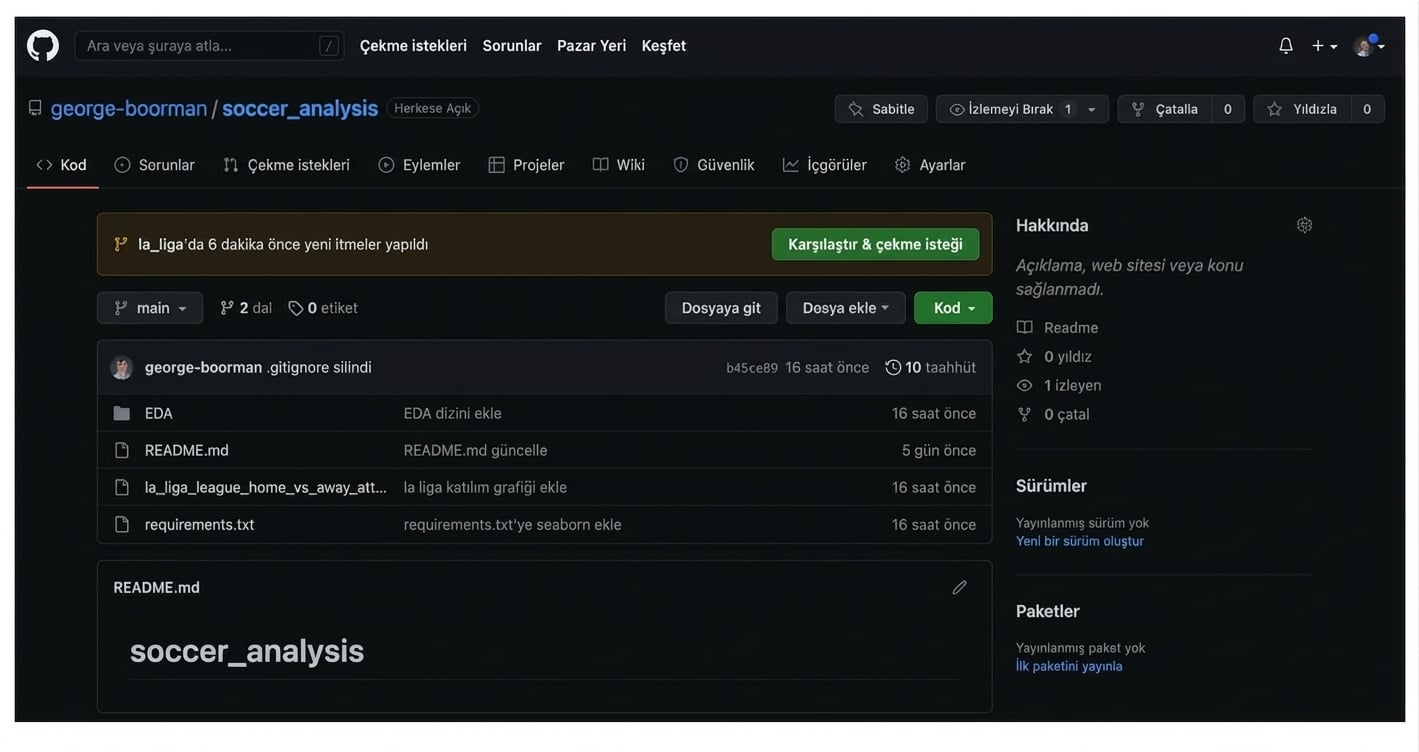Screen dimensions: 1419x752
Task: Click george-boorman's commit avatar
Action: 122,368
